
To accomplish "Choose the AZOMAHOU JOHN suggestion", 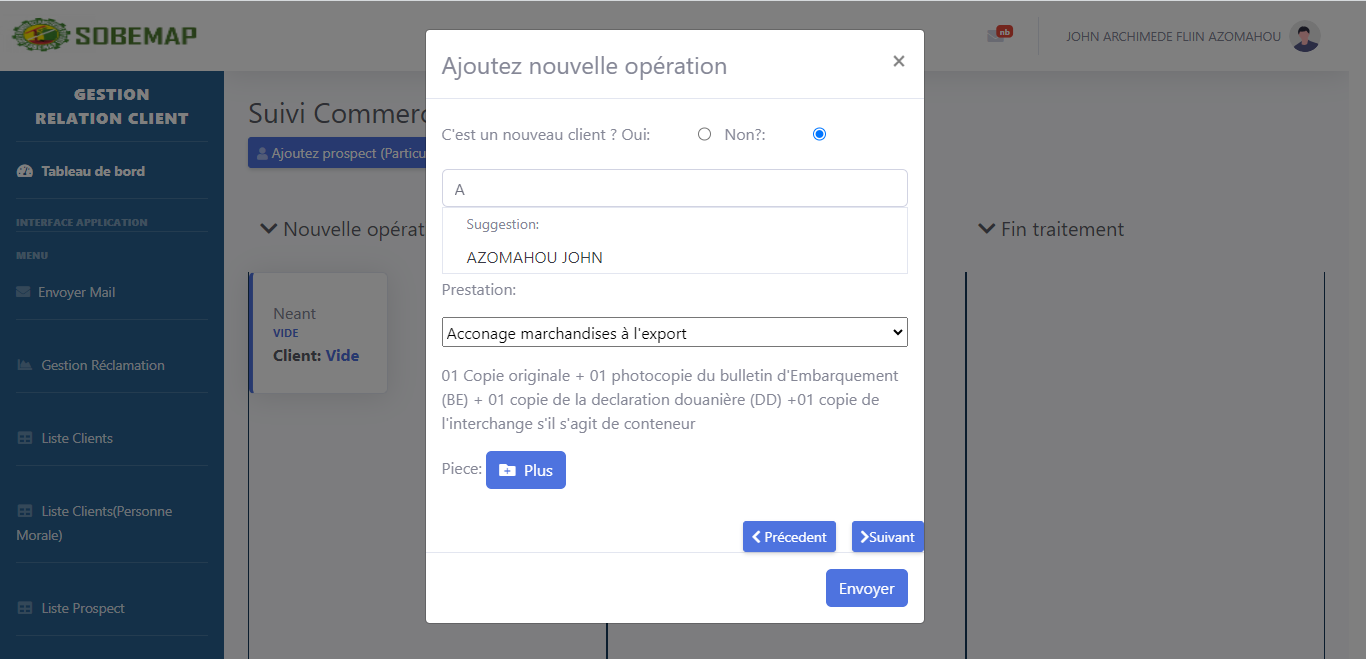I will pos(535,258).
